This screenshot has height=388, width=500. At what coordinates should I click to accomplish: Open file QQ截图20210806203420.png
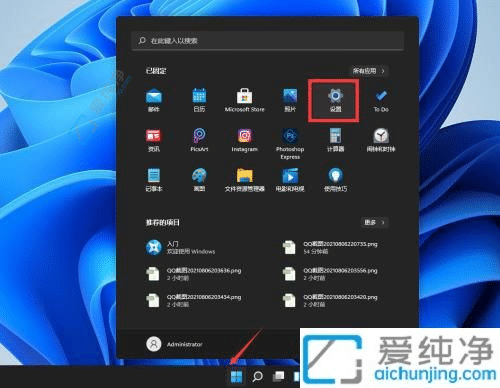pos(330,300)
